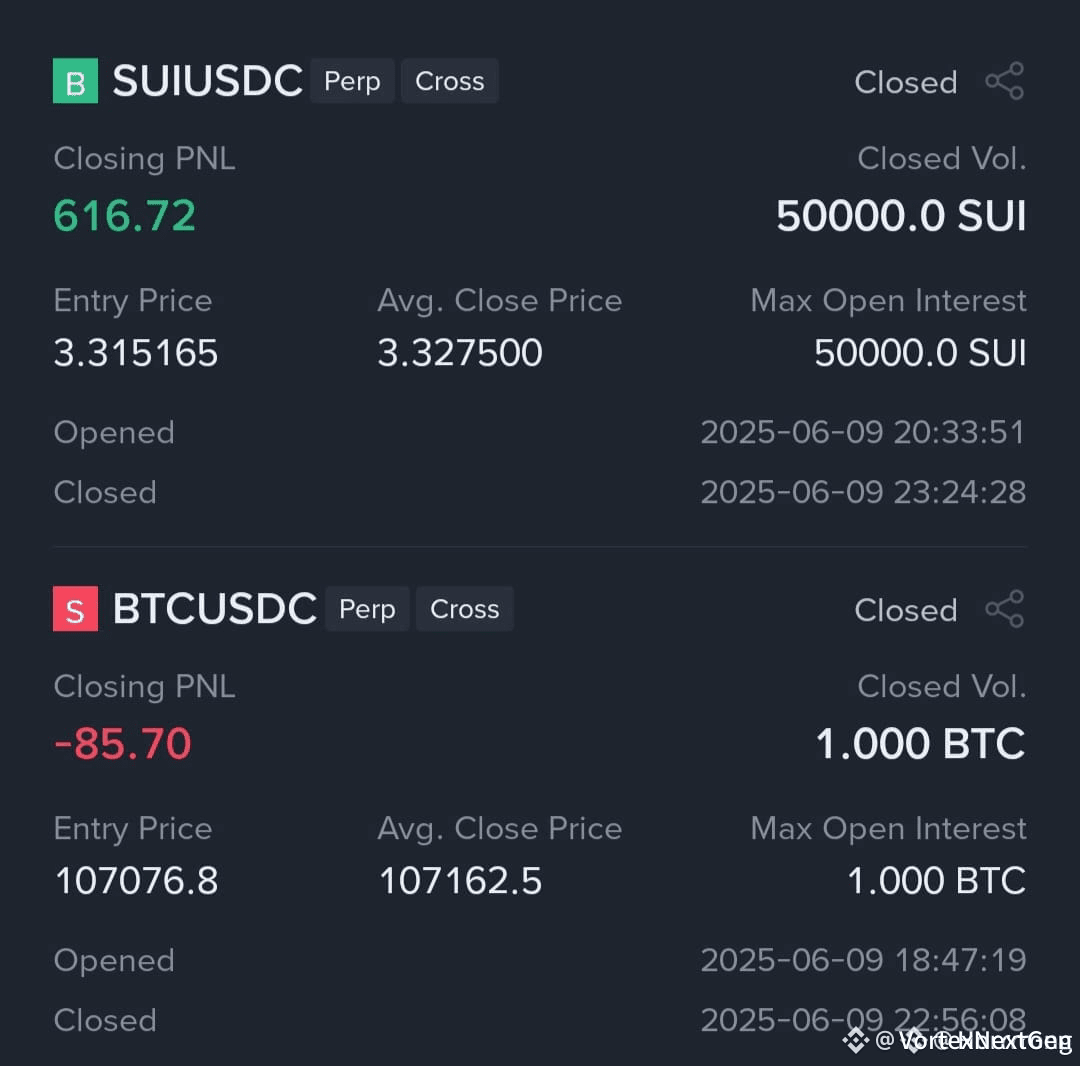The height and width of the screenshot is (1066, 1080).
Task: Tap the -85.70 closing PNL value
Action: 123,744
